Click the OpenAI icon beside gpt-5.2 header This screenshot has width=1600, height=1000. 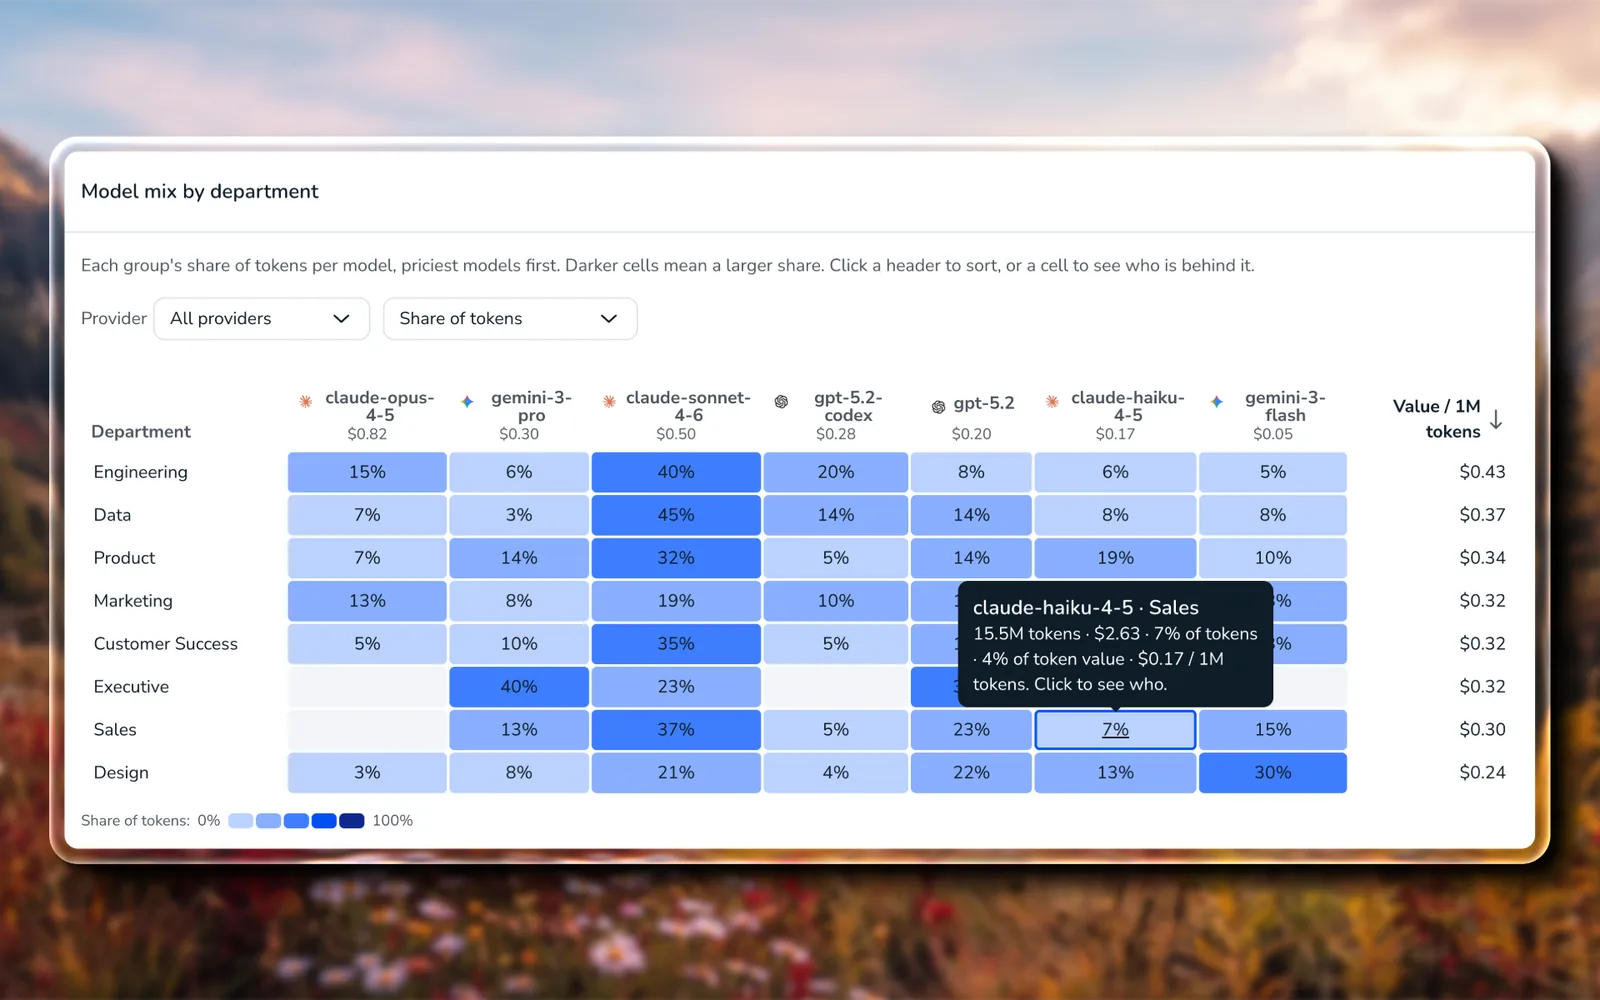[x=938, y=407]
